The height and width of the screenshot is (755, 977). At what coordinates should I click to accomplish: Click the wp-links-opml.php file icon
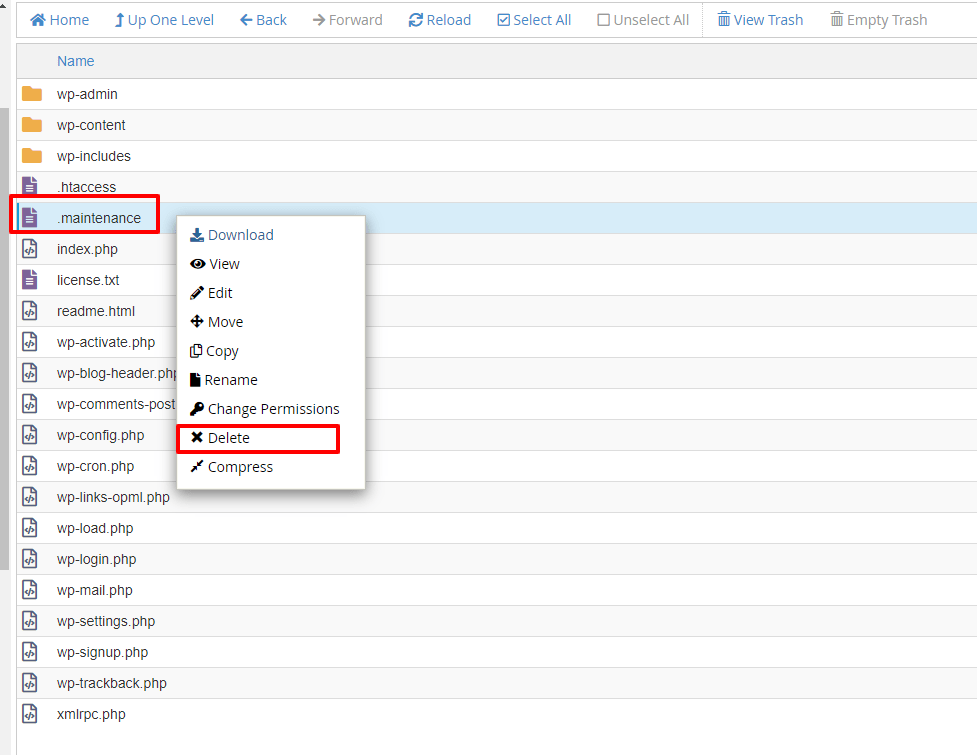coord(30,497)
